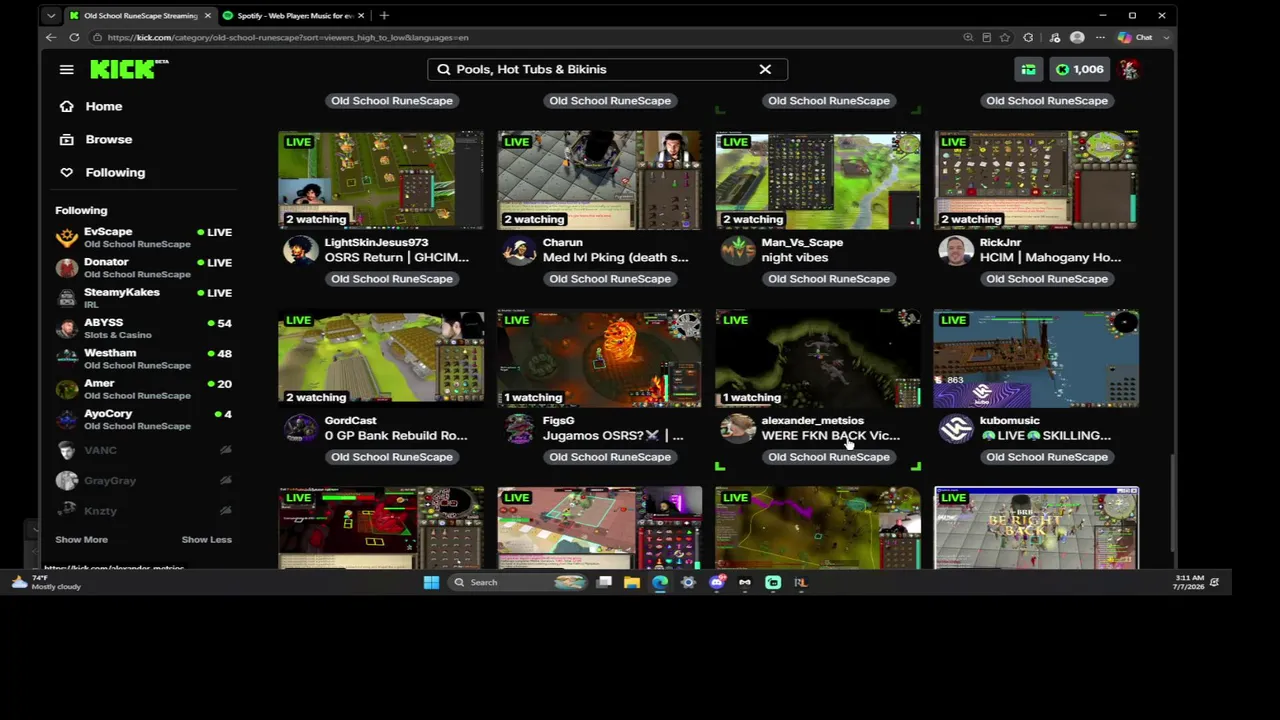The width and height of the screenshot is (1280, 720).
Task: Open Browse in the sidebar
Action: (x=108, y=139)
